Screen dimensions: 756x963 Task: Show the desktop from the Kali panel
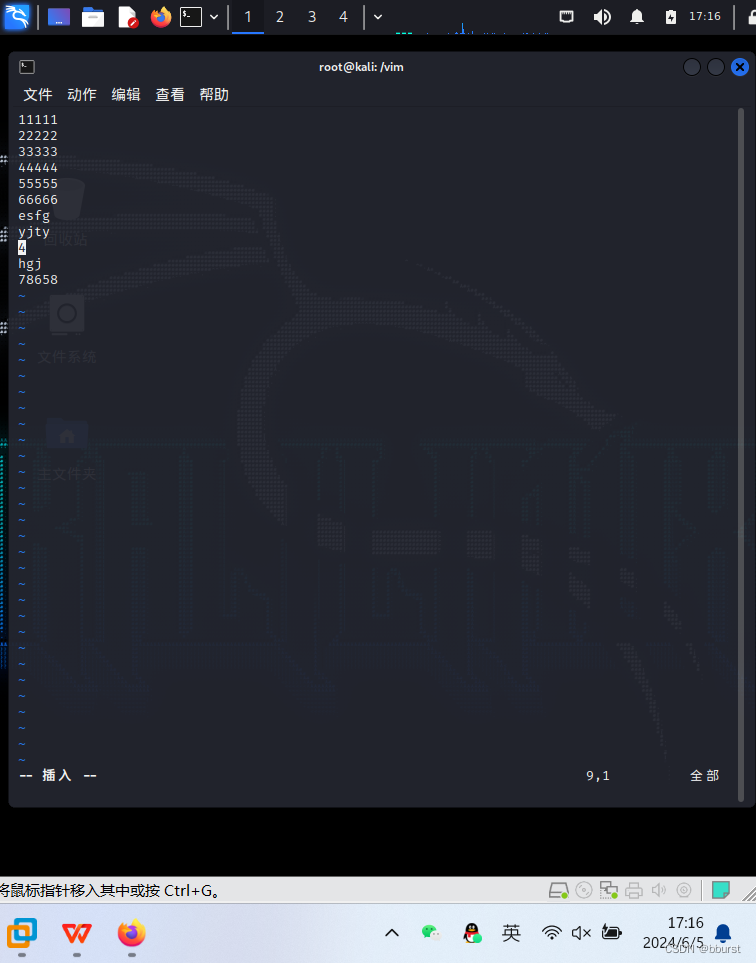pyautogui.click(x=59, y=17)
